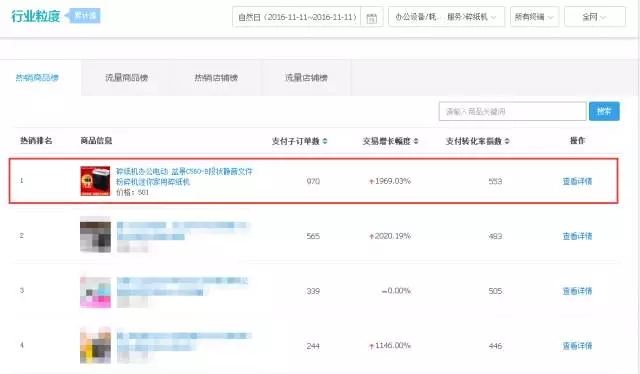Switch to the 流量店铺榜 tab
The height and width of the screenshot is (374, 640).
tap(306, 78)
